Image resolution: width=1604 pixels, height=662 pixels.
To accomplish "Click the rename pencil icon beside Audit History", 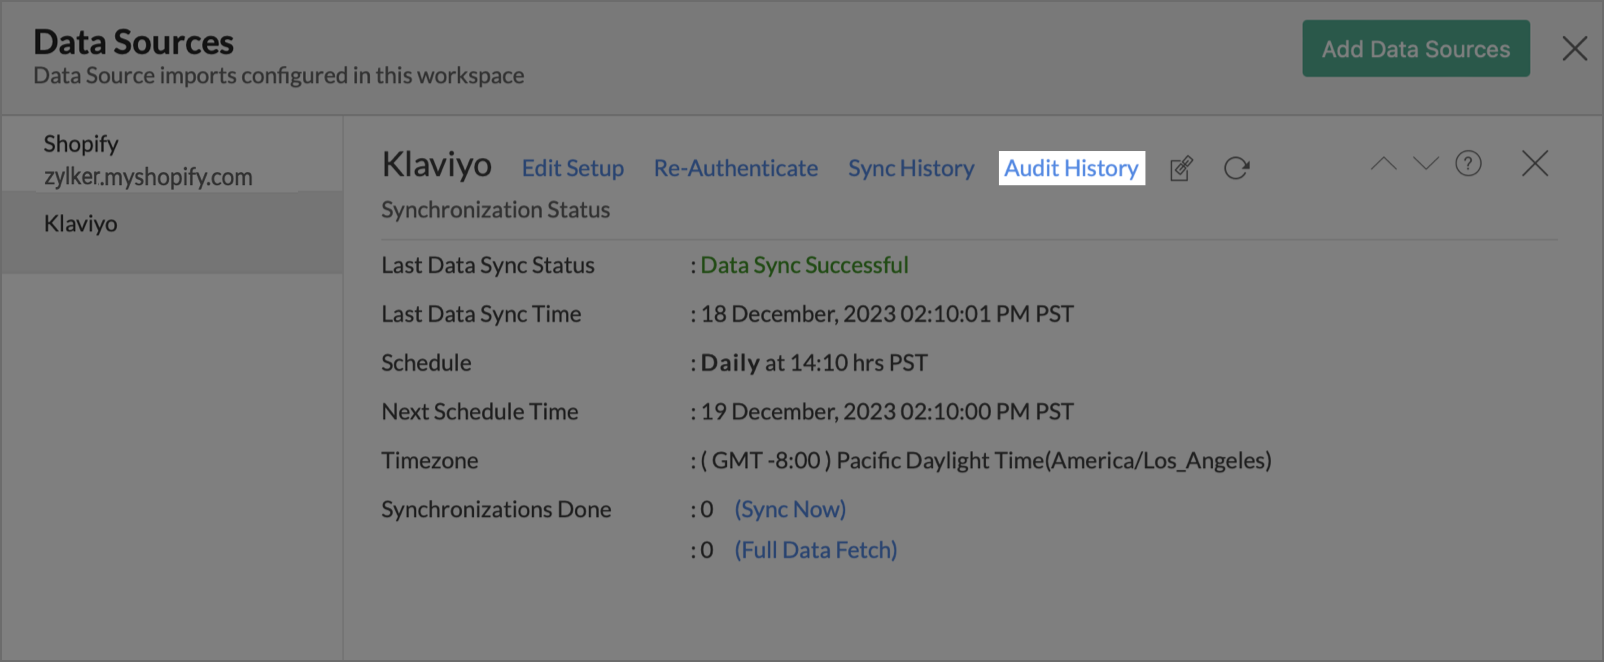I will click(1181, 168).
